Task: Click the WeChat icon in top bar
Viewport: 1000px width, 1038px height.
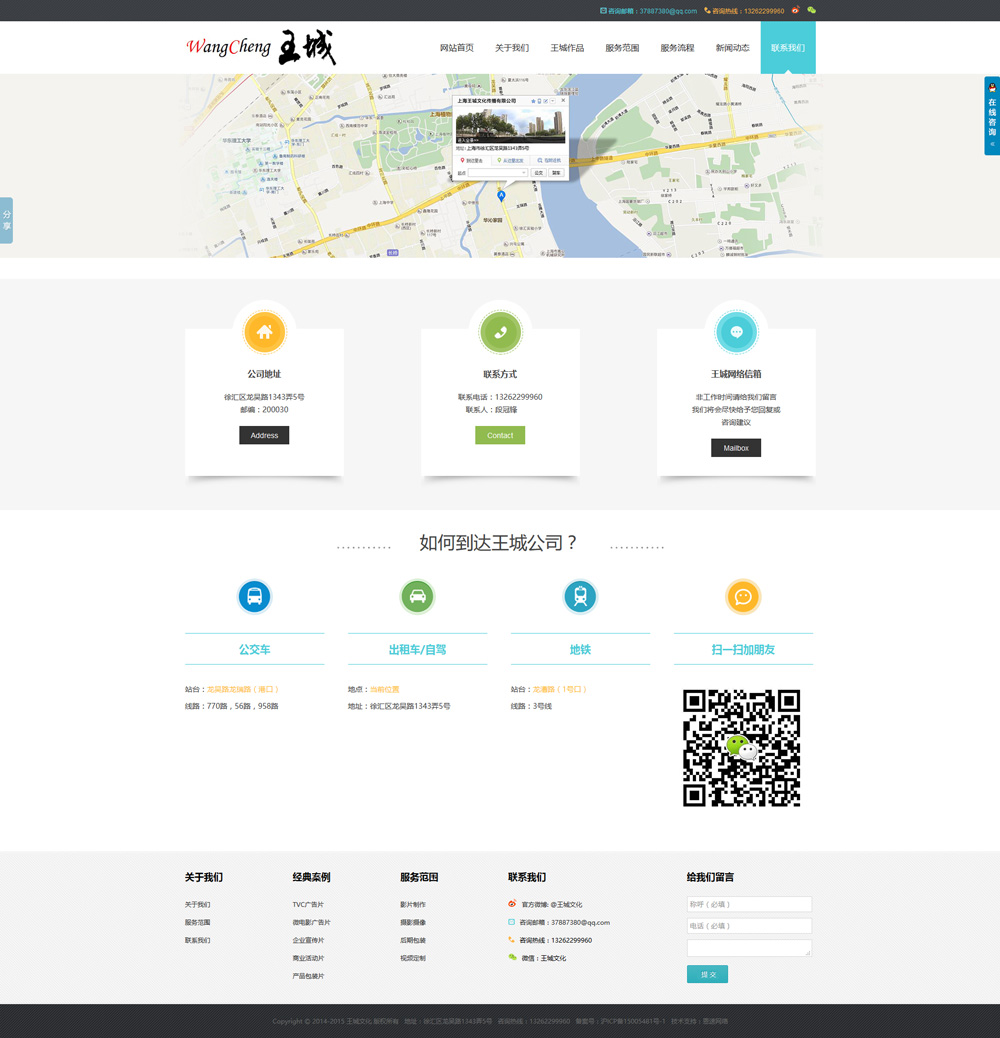Action: [x=811, y=10]
